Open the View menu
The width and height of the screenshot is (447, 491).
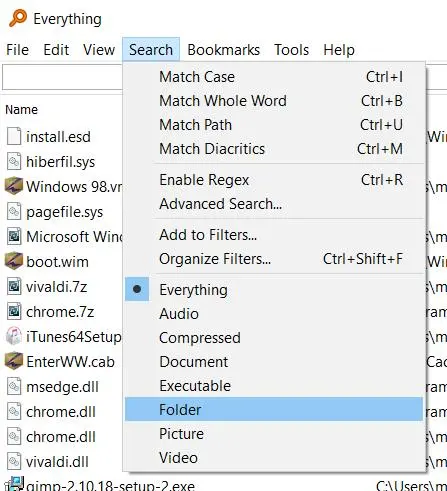(x=99, y=50)
